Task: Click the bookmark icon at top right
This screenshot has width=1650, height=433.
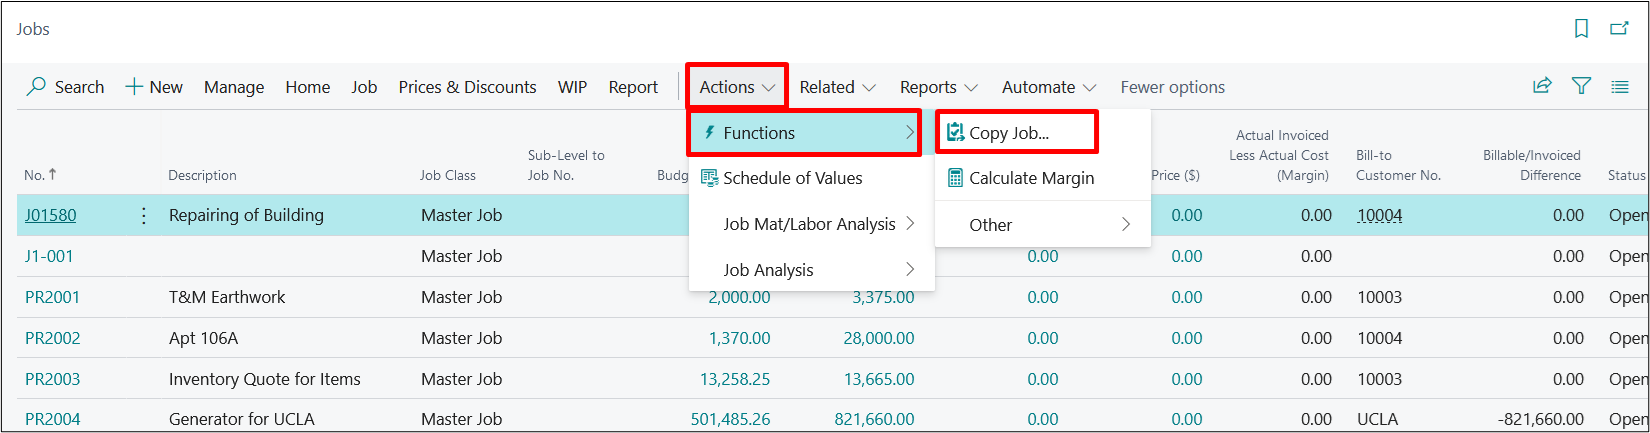Action: tap(1581, 29)
